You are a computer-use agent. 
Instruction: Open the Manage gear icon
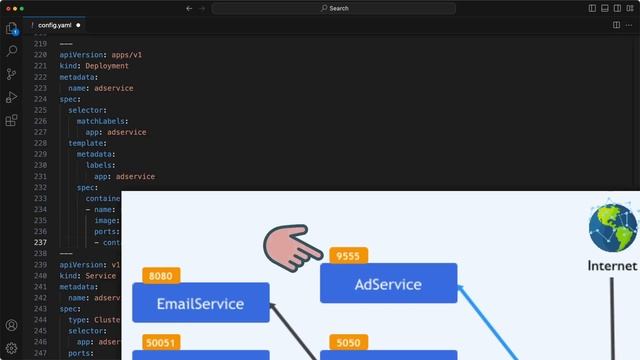11,348
